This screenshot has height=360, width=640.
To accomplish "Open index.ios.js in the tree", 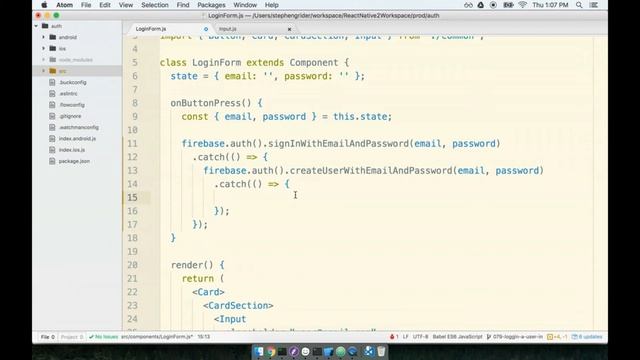I will (x=72, y=150).
